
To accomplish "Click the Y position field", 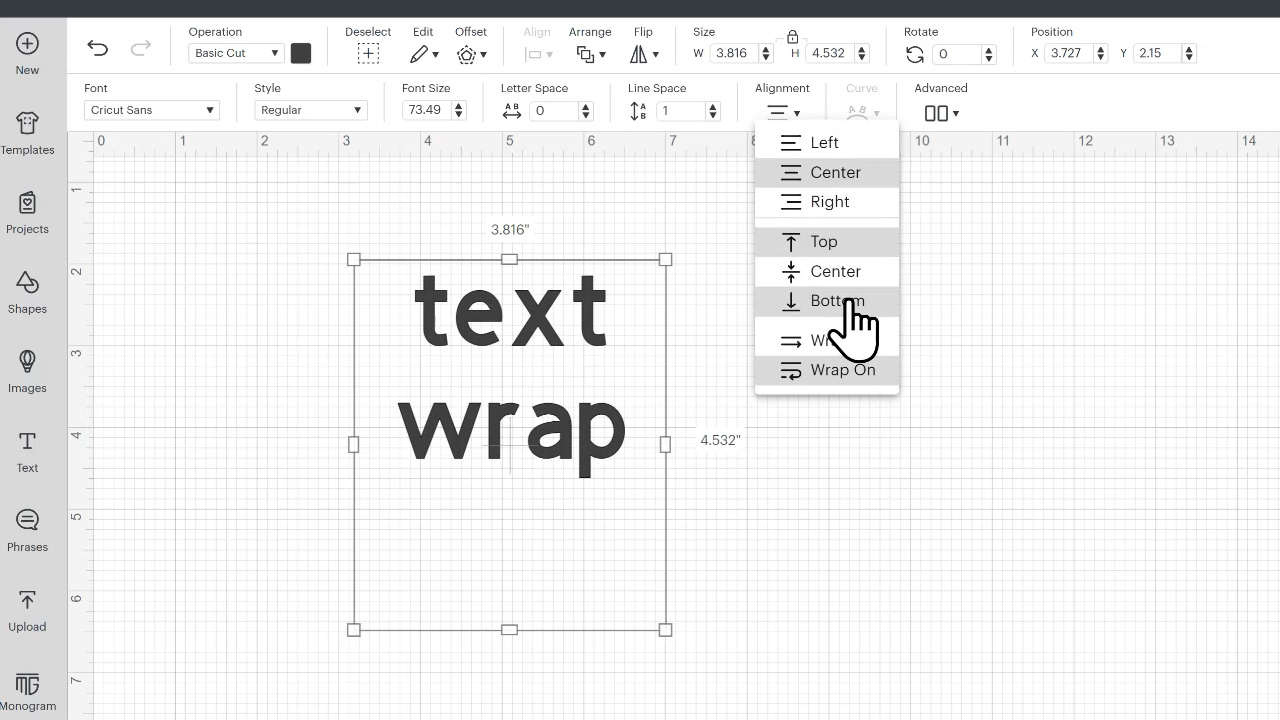I will 1158,53.
